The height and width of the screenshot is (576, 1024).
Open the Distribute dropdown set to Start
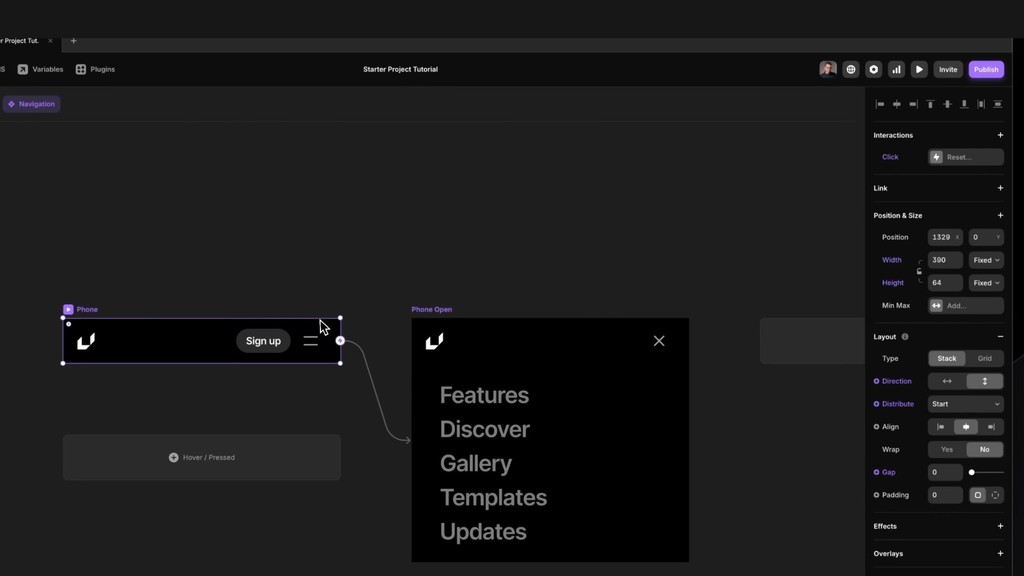[x=965, y=403]
